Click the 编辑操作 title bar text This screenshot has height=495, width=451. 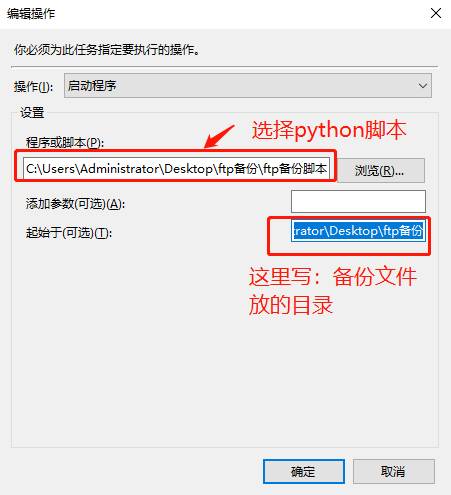click(x=31, y=14)
